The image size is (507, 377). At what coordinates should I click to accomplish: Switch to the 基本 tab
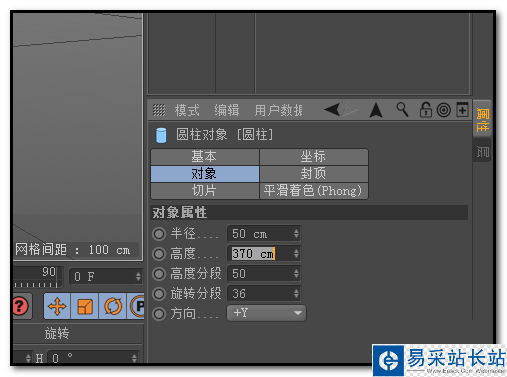205,157
